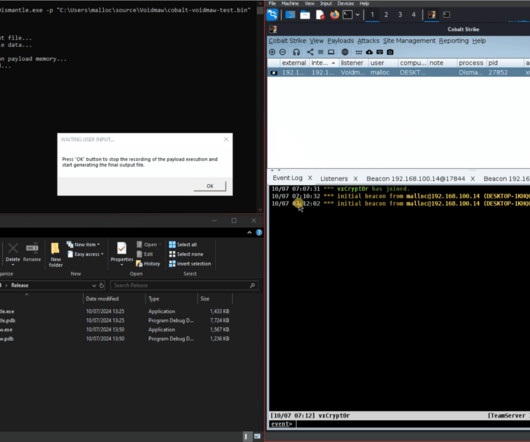Open File Explorer help question mark icon

[x=259, y=232]
